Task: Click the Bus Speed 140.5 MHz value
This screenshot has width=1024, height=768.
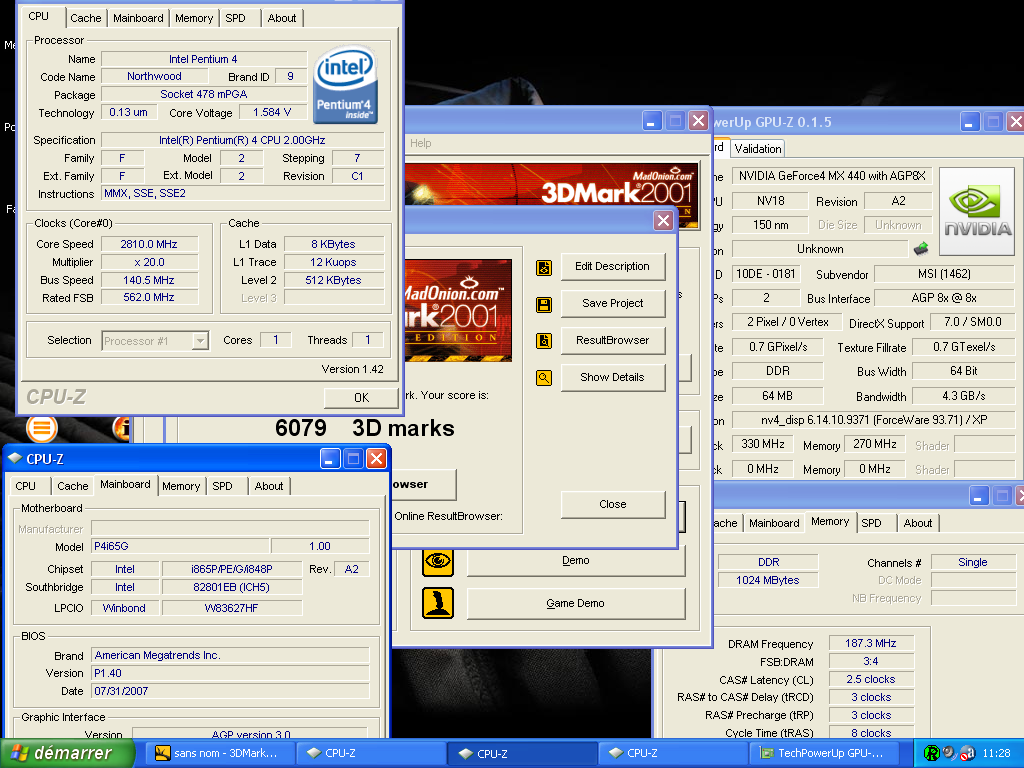Action: tap(149, 280)
